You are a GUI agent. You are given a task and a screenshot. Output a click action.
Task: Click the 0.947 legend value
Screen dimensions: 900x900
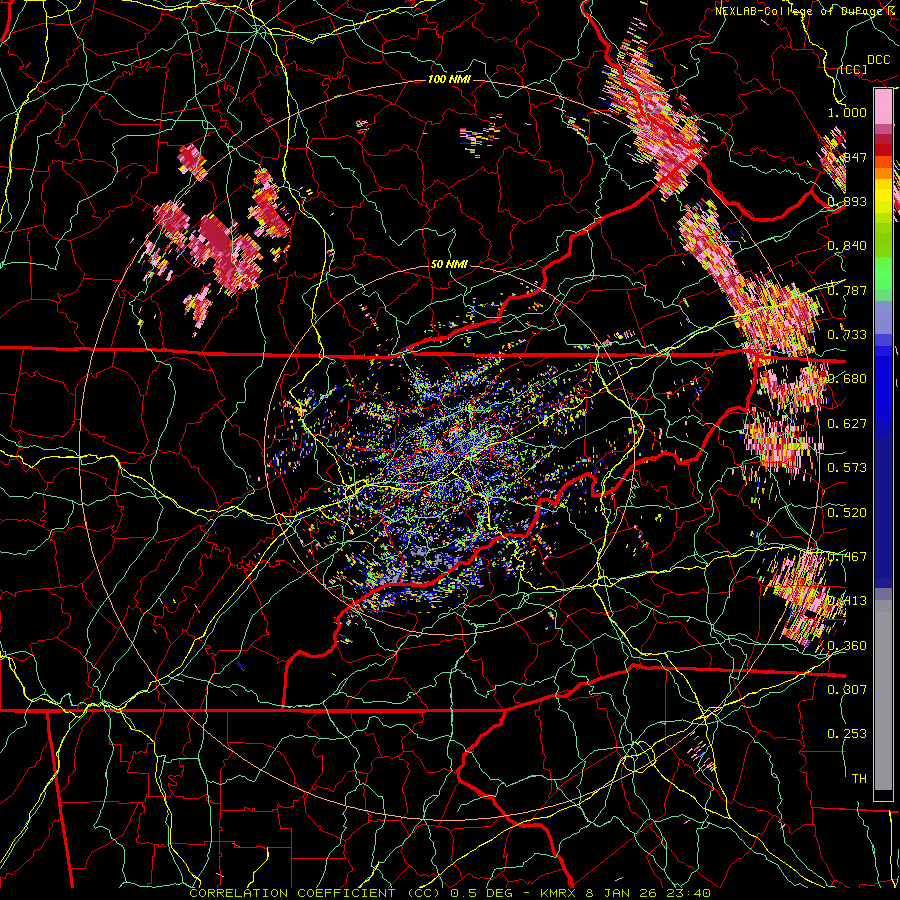(x=847, y=157)
